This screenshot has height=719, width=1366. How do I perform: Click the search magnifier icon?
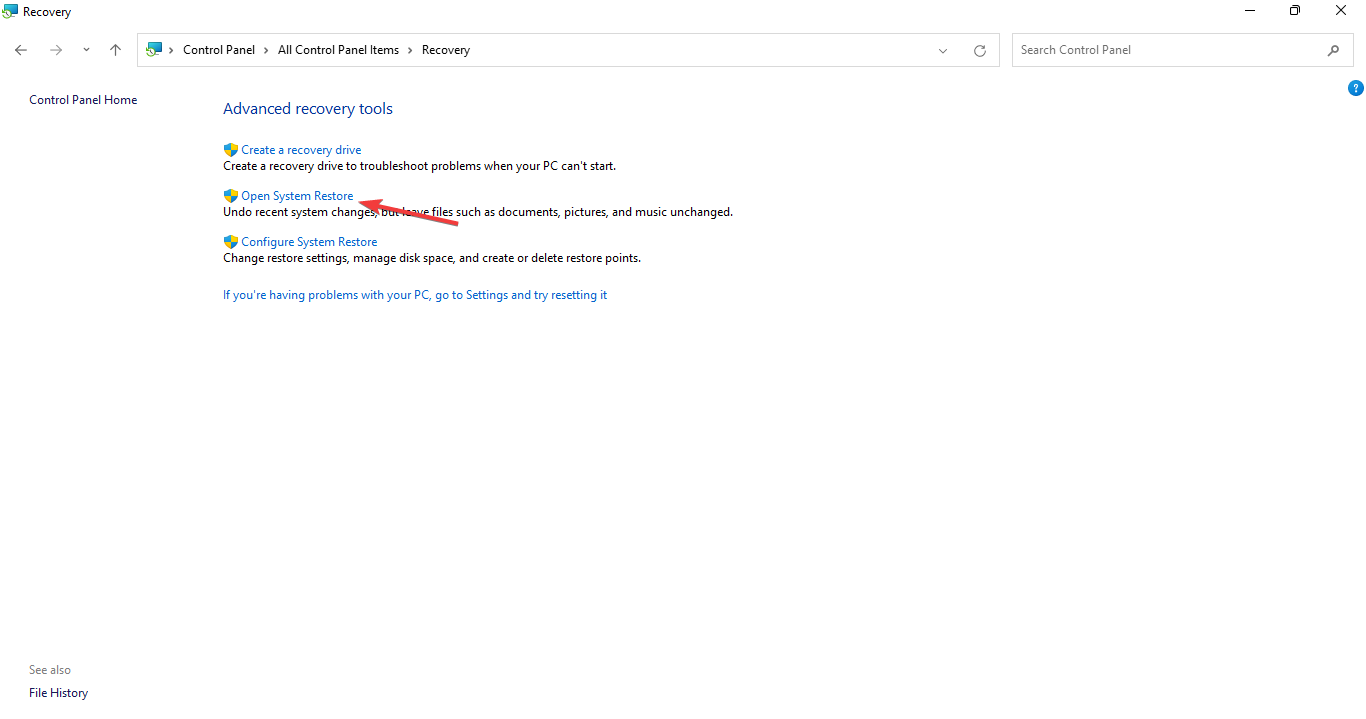[x=1333, y=50]
